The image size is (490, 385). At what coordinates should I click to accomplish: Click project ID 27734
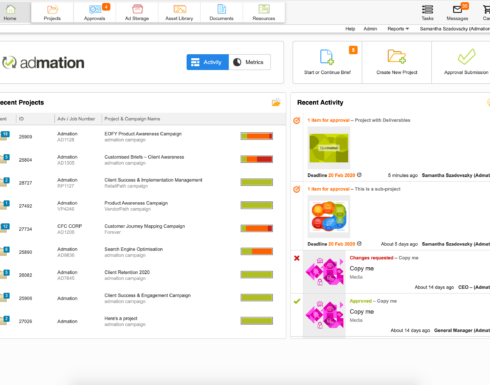tap(25, 229)
